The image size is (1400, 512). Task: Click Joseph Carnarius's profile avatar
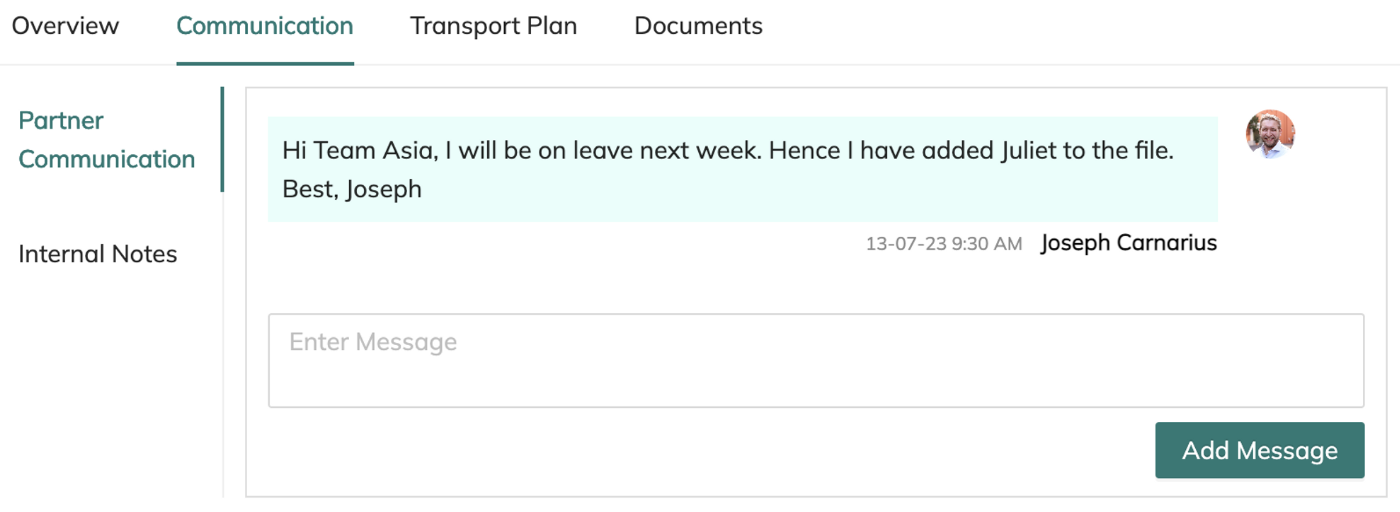click(x=1270, y=135)
